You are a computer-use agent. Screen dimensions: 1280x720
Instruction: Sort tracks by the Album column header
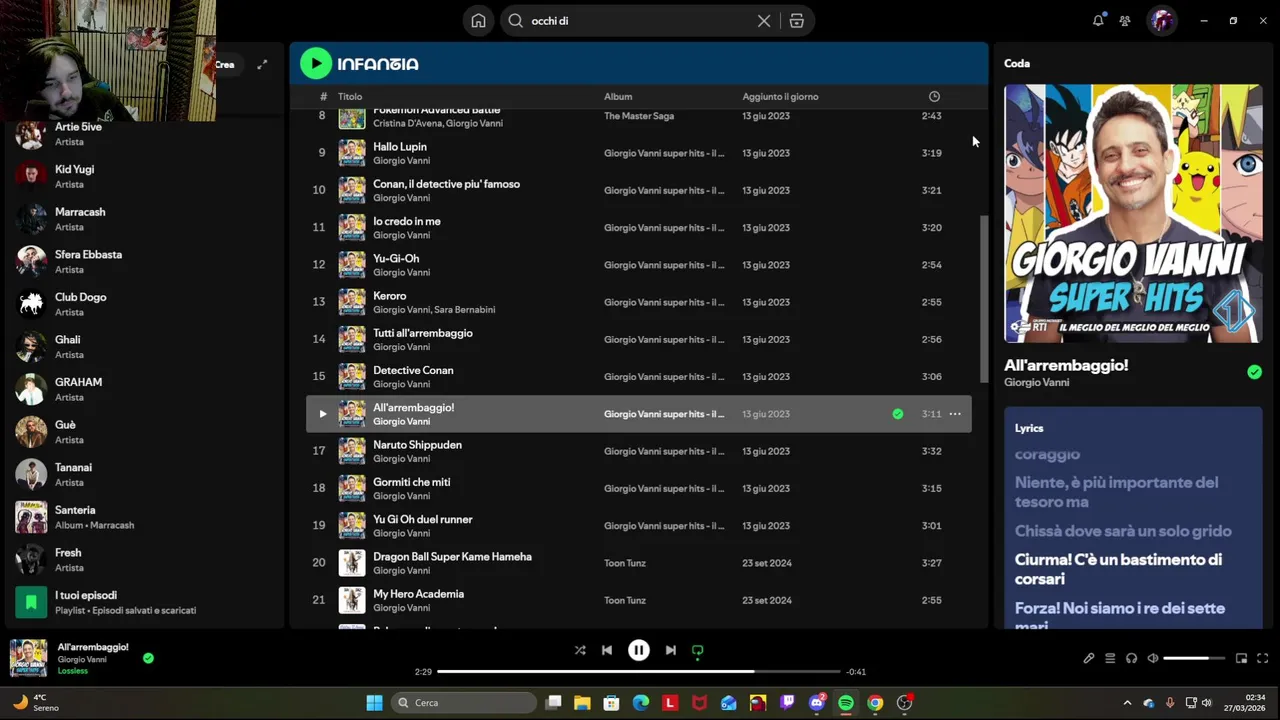(618, 97)
